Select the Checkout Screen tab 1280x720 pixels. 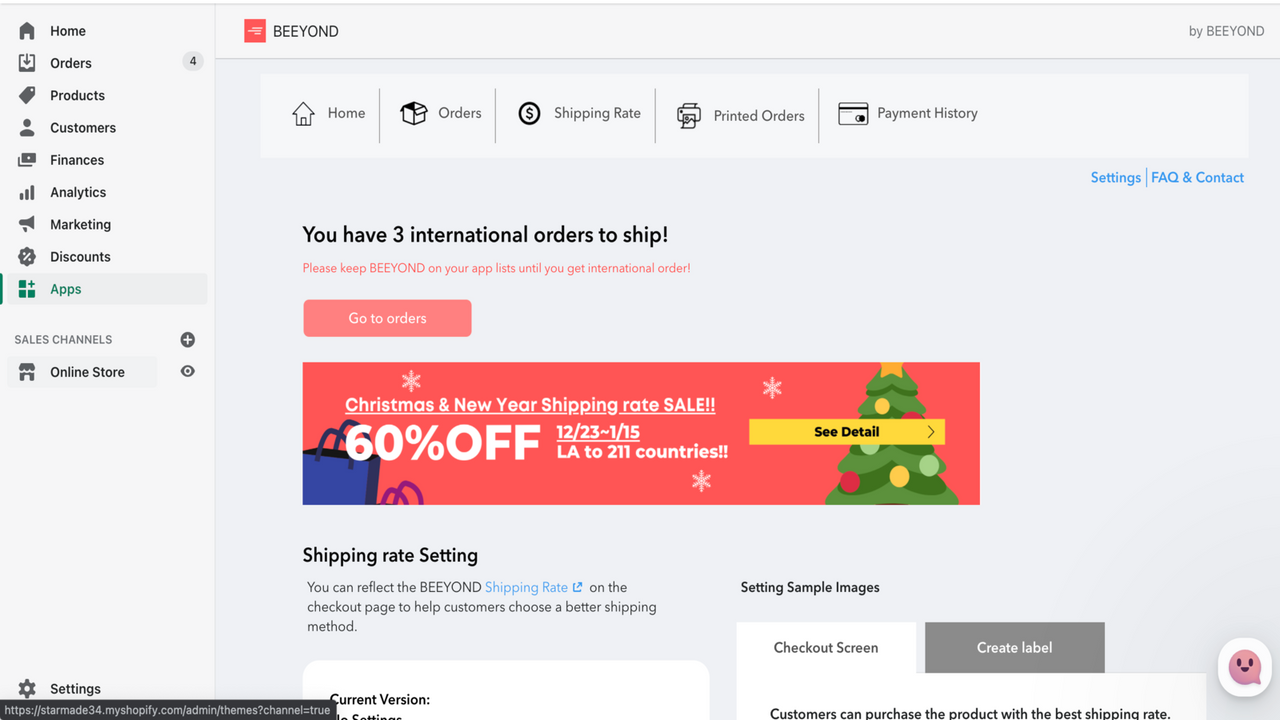point(826,647)
